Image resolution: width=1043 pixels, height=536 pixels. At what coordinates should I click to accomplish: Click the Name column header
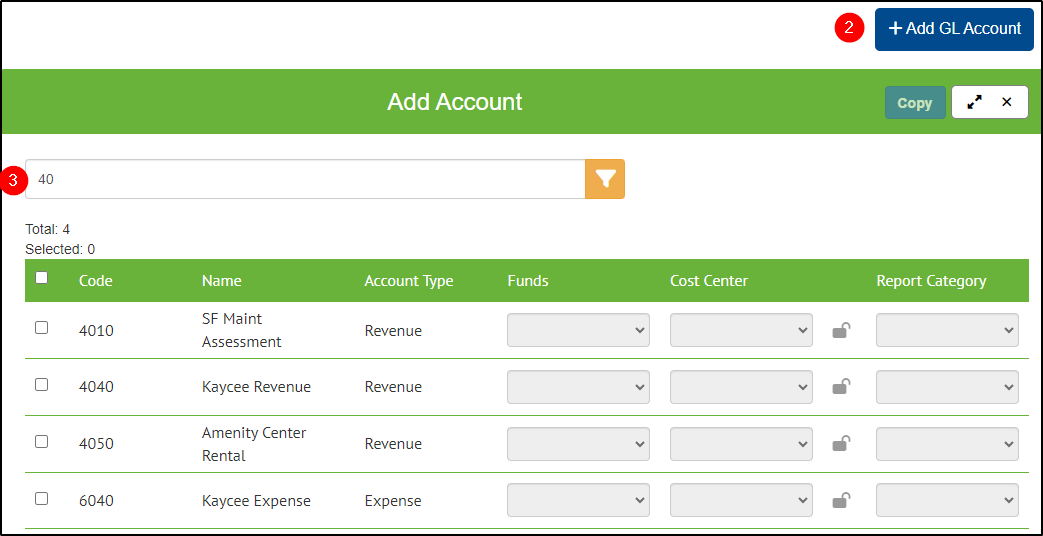pyautogui.click(x=222, y=281)
